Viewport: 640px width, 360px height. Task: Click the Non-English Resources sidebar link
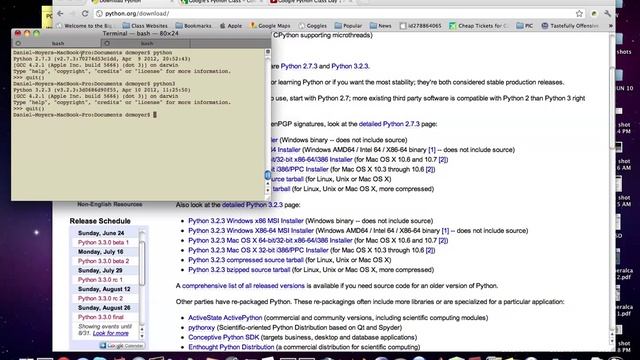(x=110, y=204)
